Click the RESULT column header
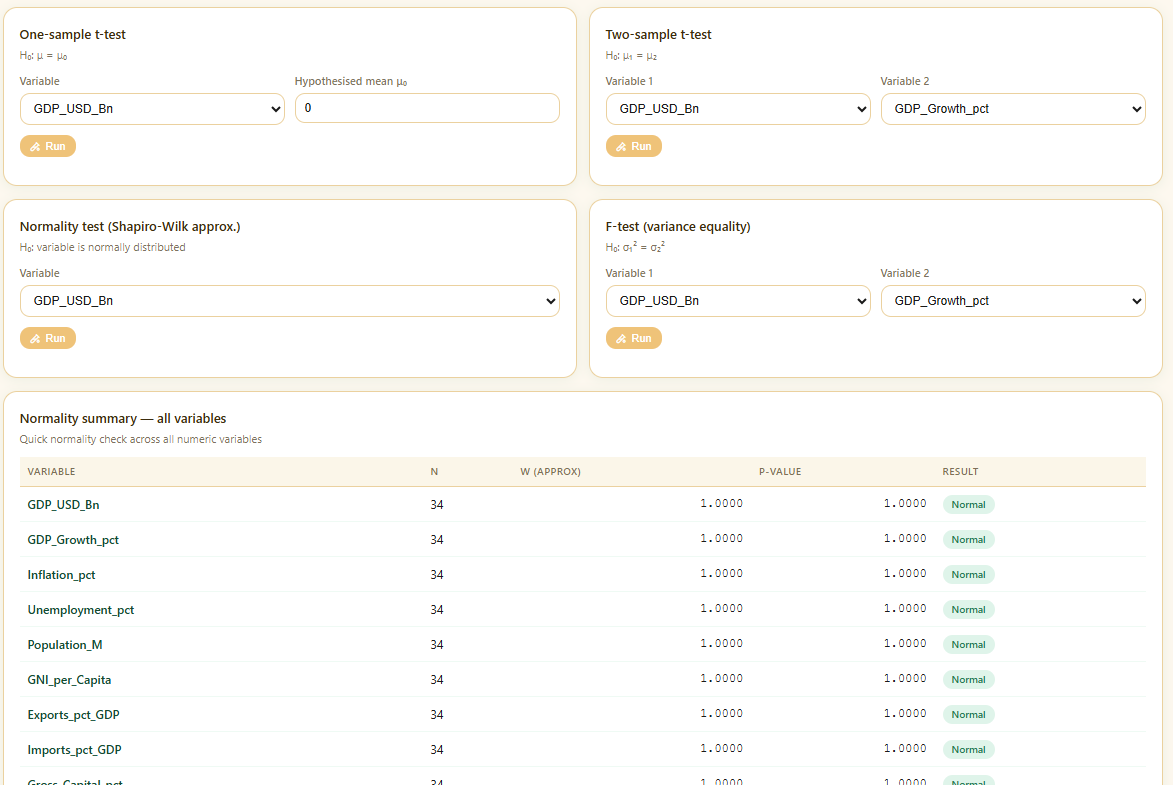 (961, 471)
